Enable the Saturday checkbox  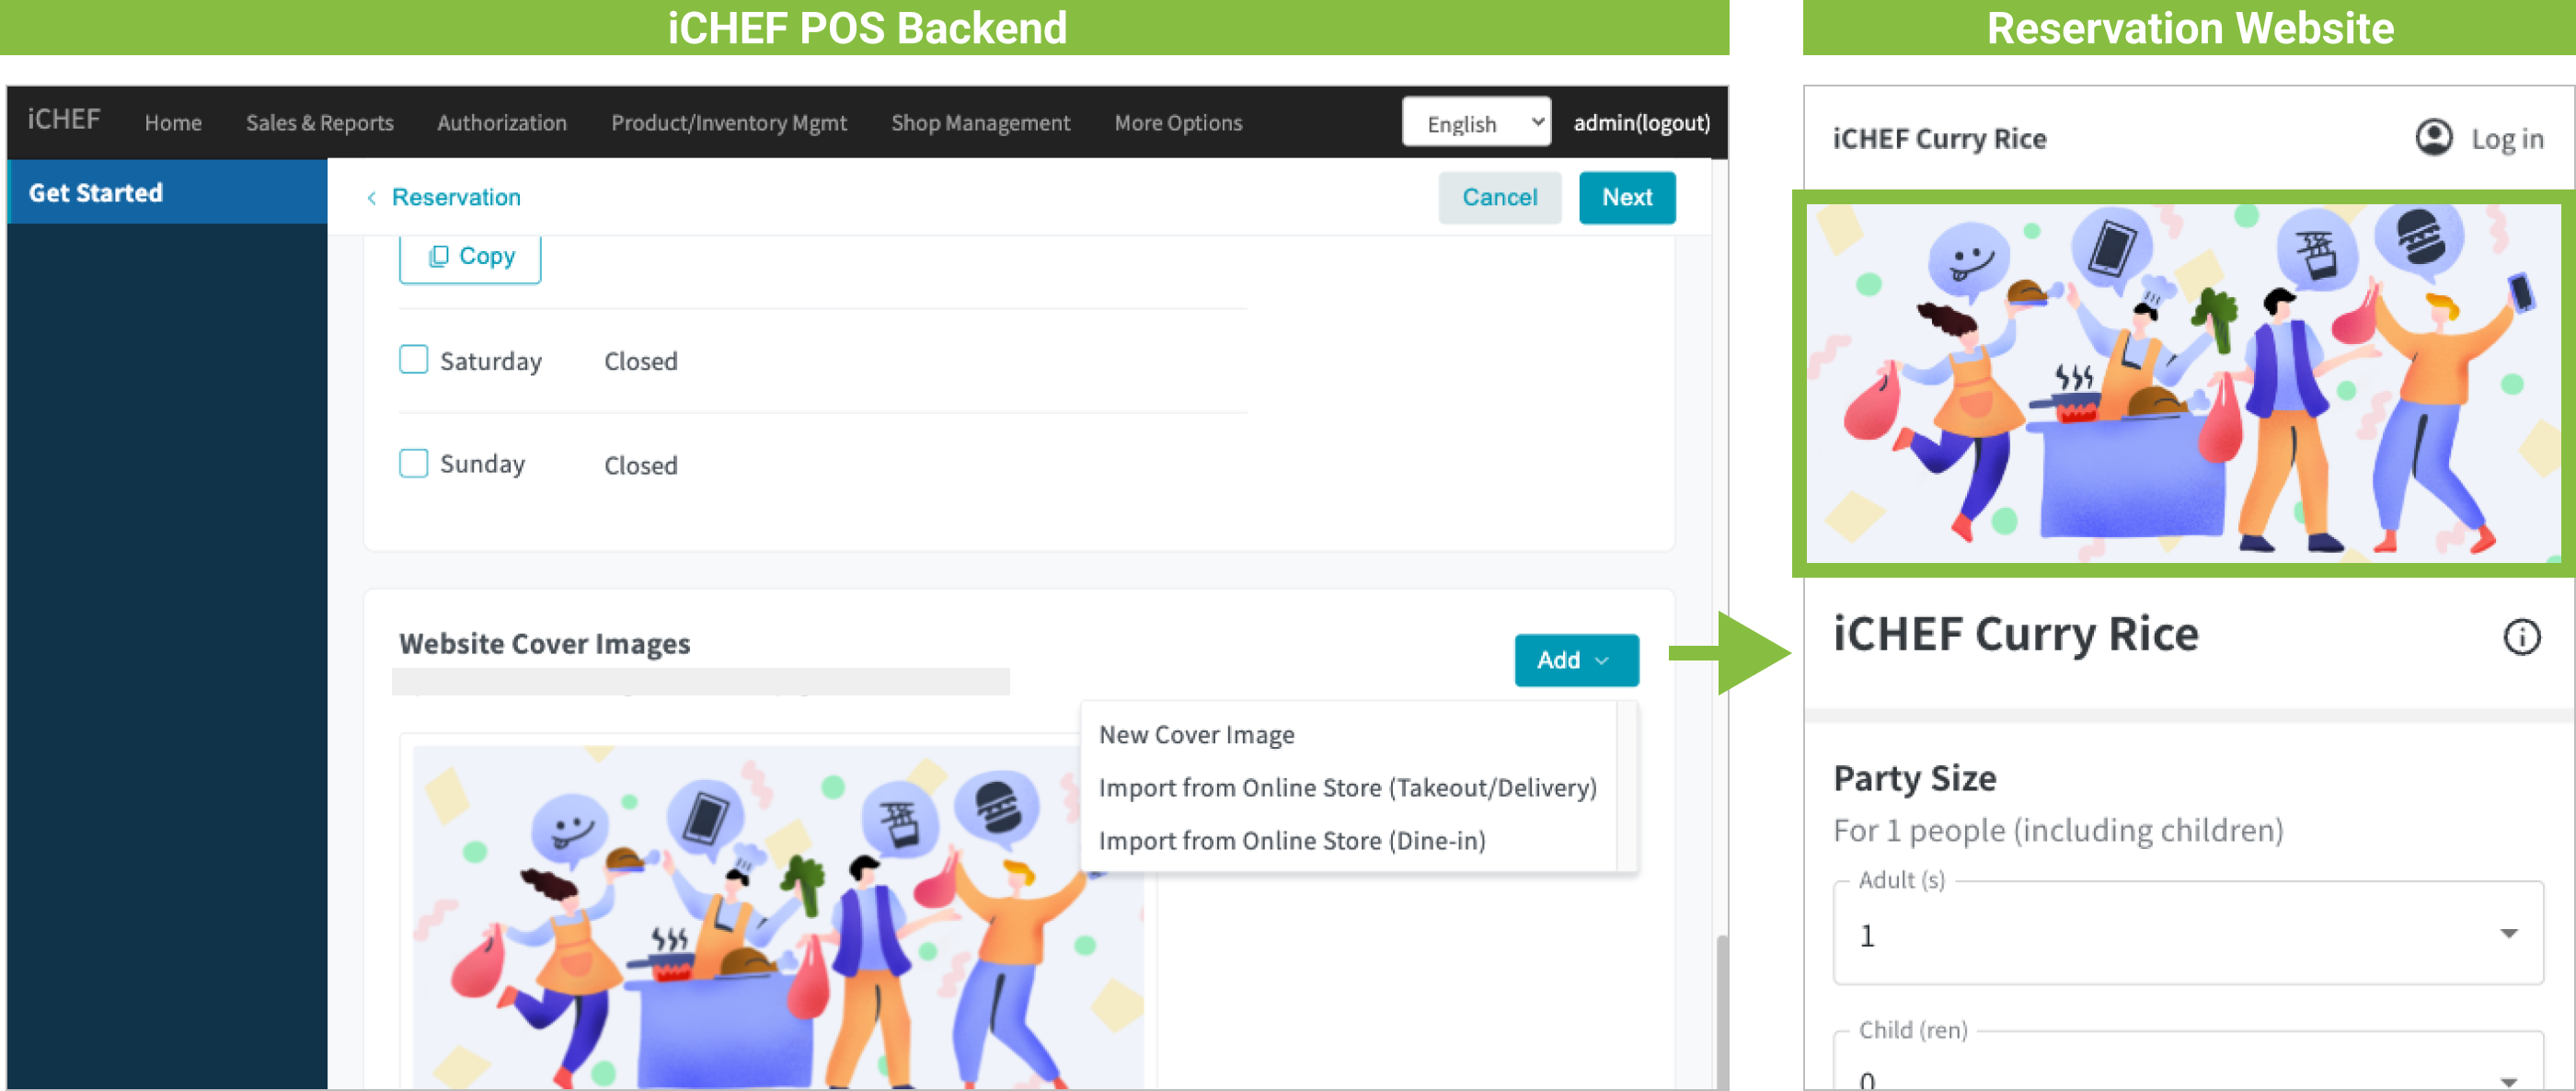413,360
